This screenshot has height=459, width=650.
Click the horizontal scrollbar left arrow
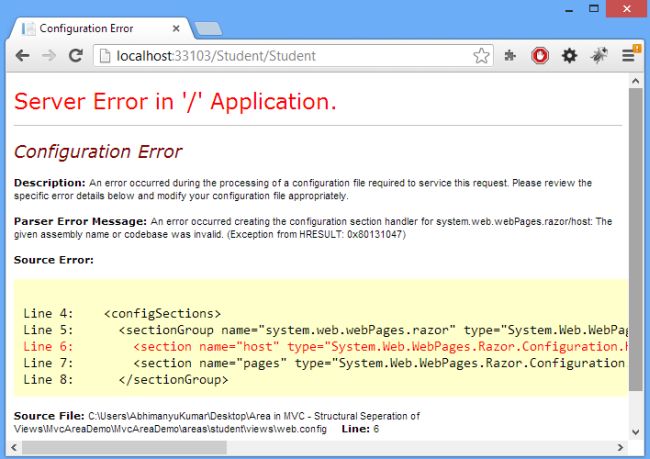coord(14,447)
